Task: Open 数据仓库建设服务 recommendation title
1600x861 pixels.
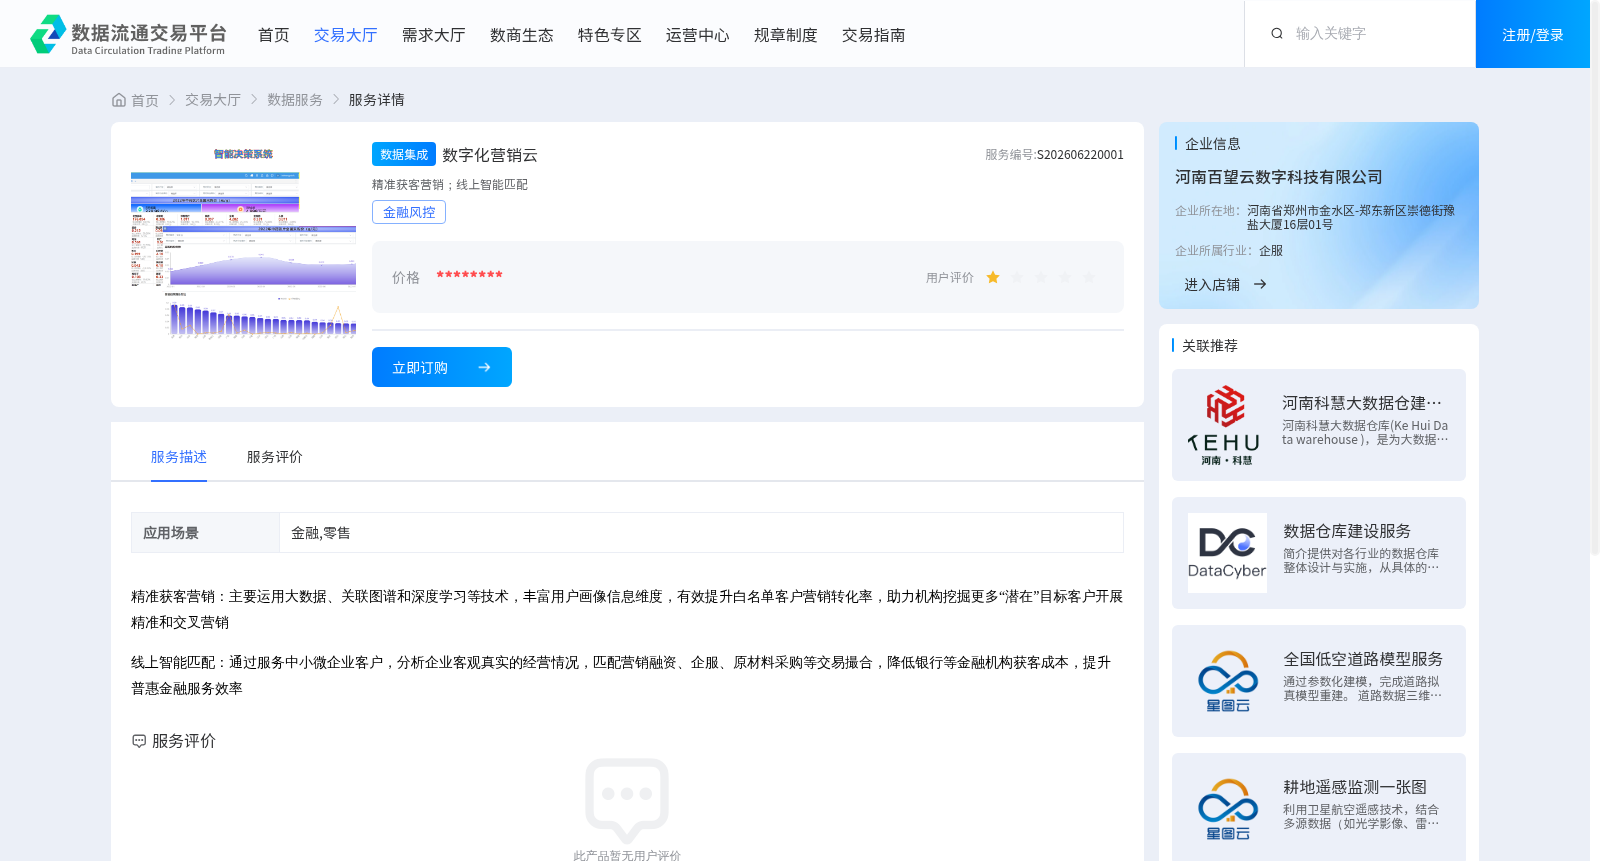Action: [1347, 531]
